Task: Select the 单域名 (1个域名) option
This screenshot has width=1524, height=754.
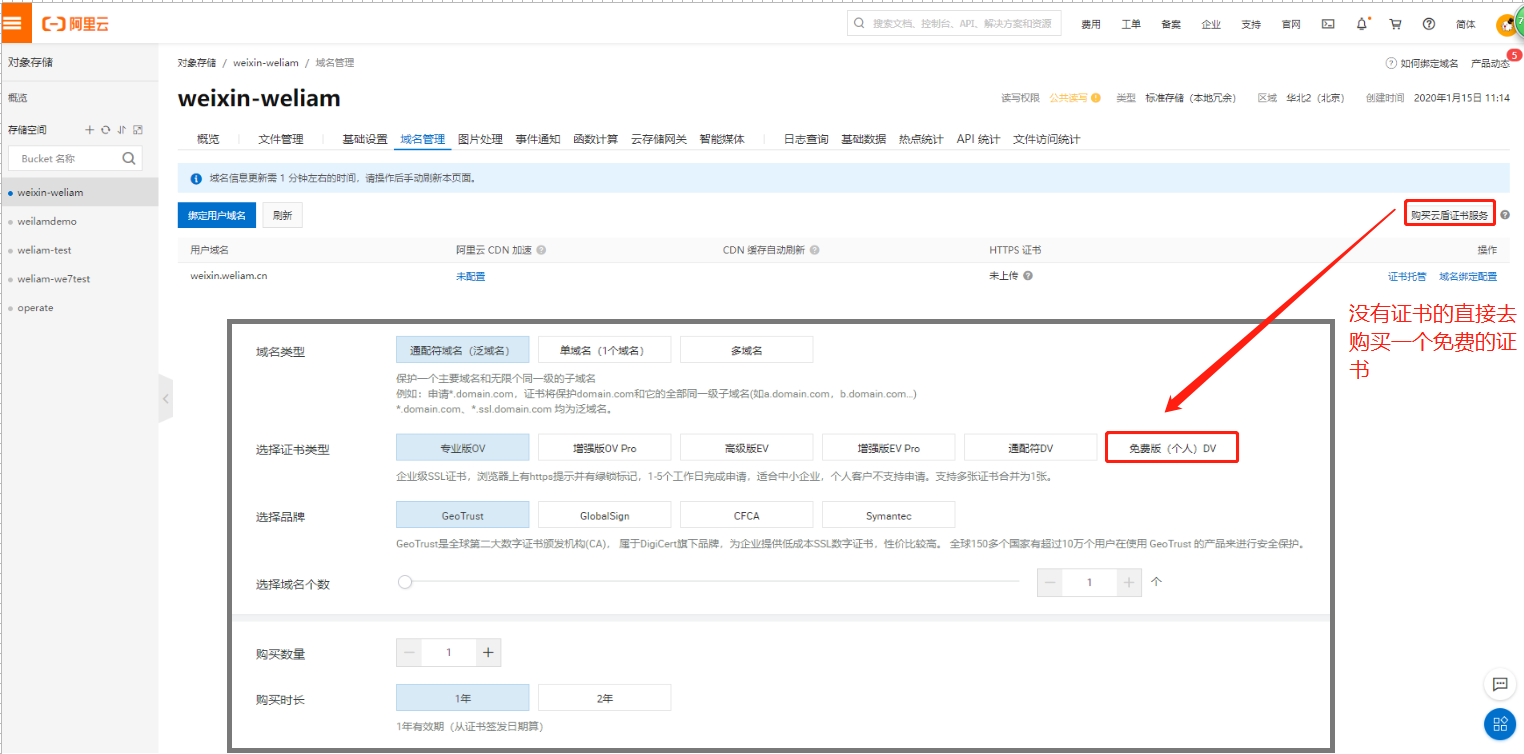Action: point(604,350)
